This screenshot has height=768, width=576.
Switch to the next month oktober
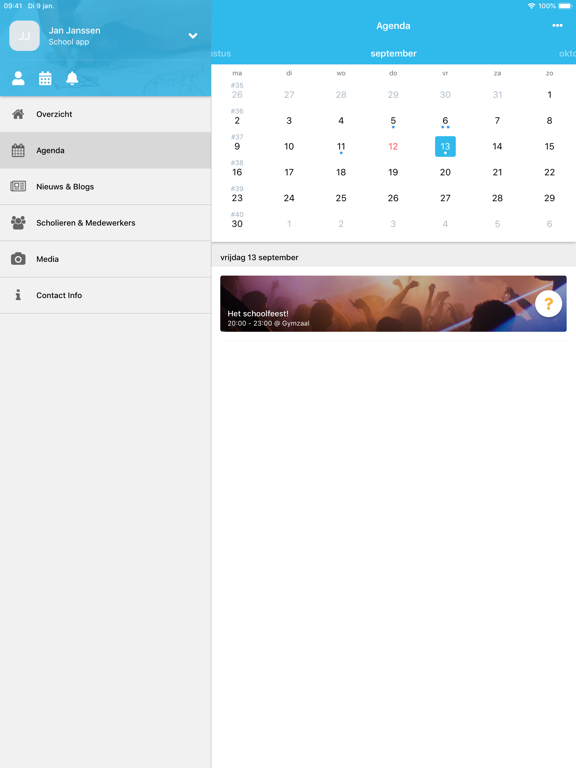[x=567, y=53]
